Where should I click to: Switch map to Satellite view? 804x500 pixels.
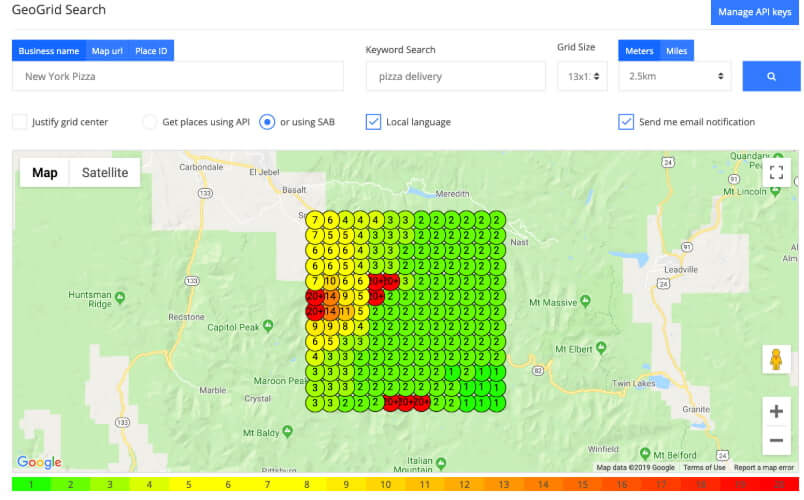[x=105, y=172]
